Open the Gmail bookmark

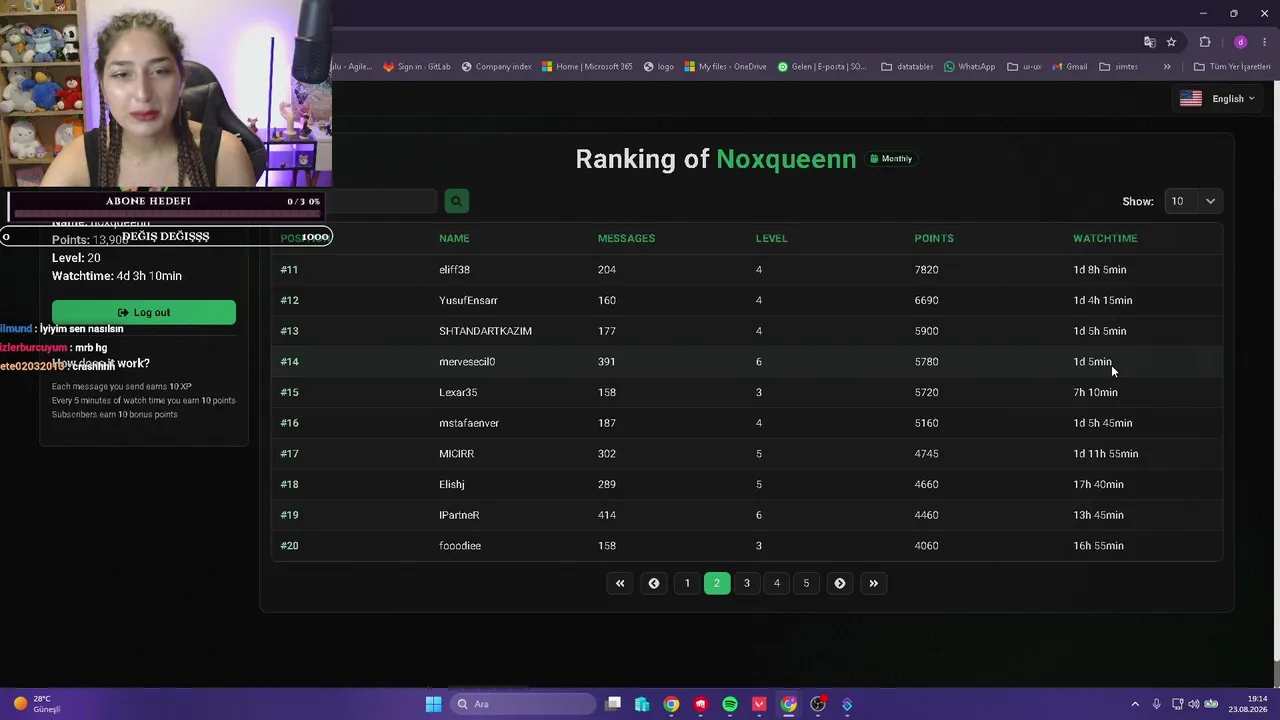1069,67
